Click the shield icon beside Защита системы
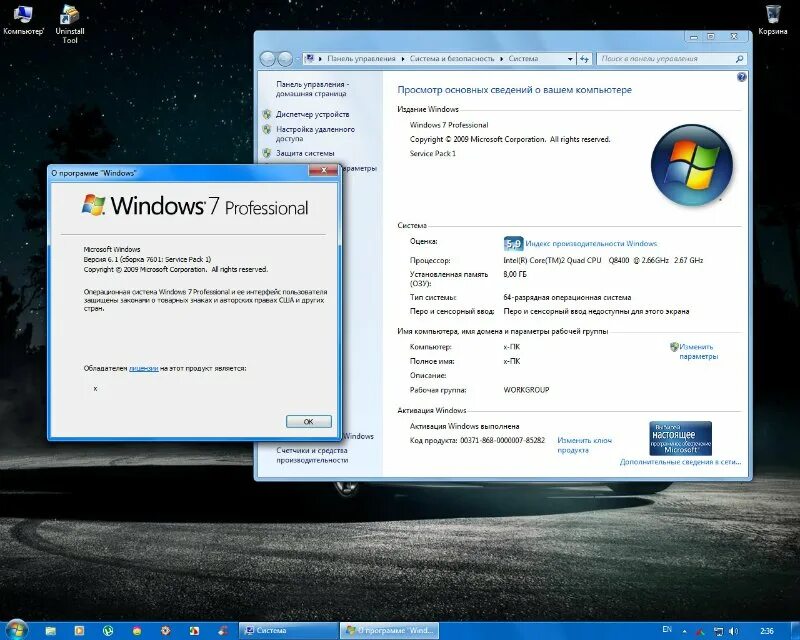The image size is (800, 640). click(x=267, y=153)
